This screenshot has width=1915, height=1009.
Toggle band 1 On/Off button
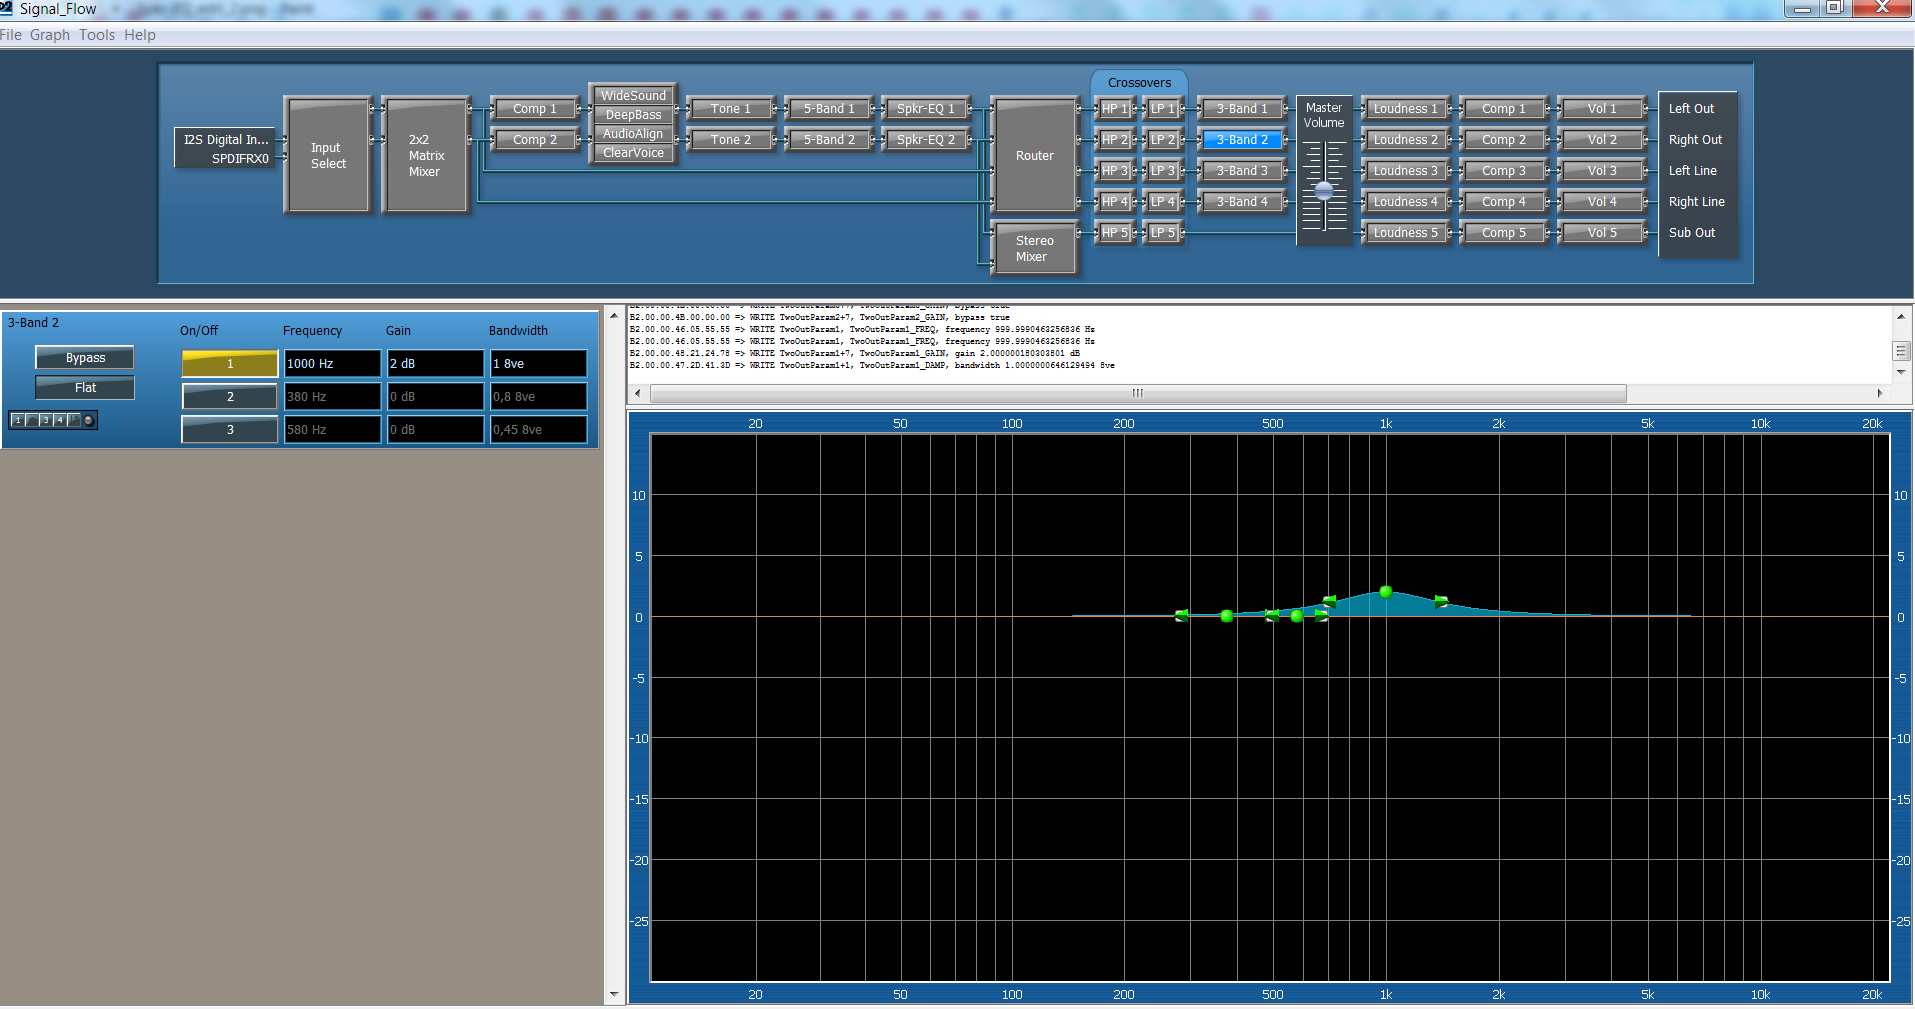229,363
